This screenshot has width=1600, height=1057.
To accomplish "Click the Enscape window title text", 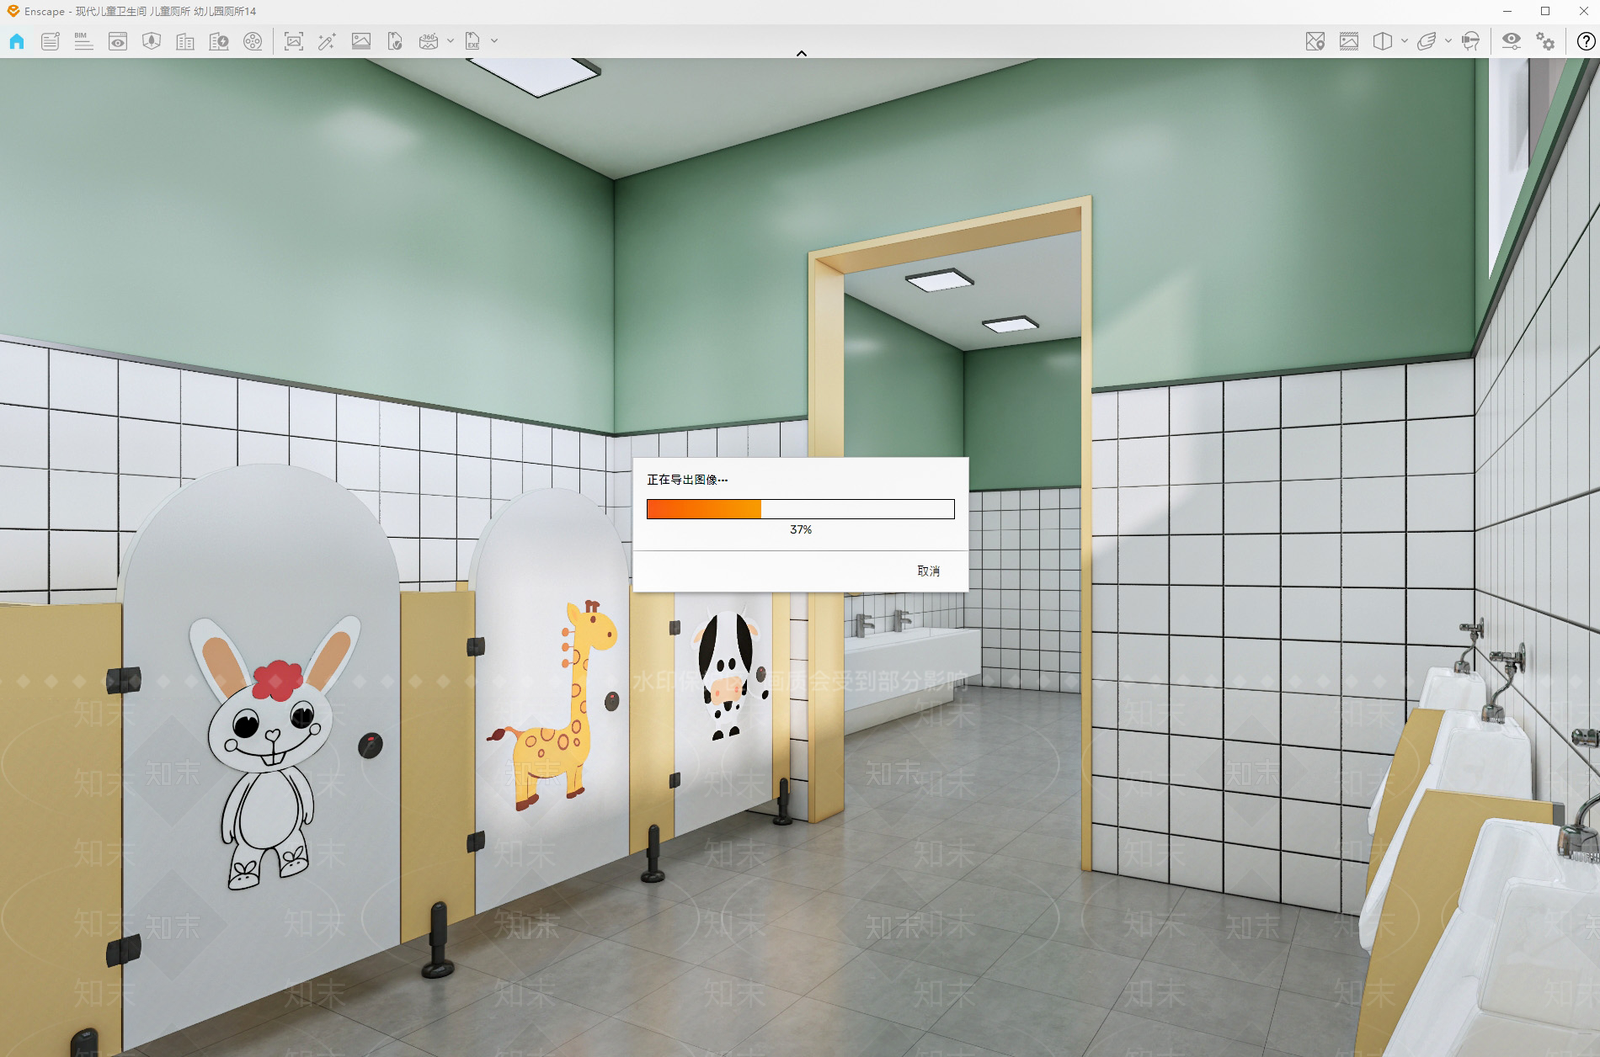I will [x=140, y=11].
